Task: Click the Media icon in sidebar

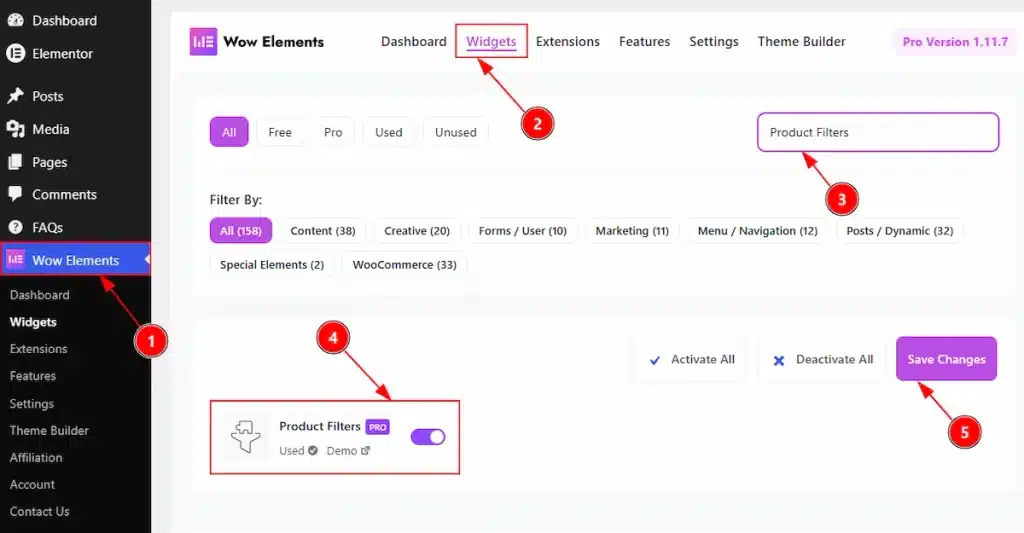Action: (x=15, y=129)
